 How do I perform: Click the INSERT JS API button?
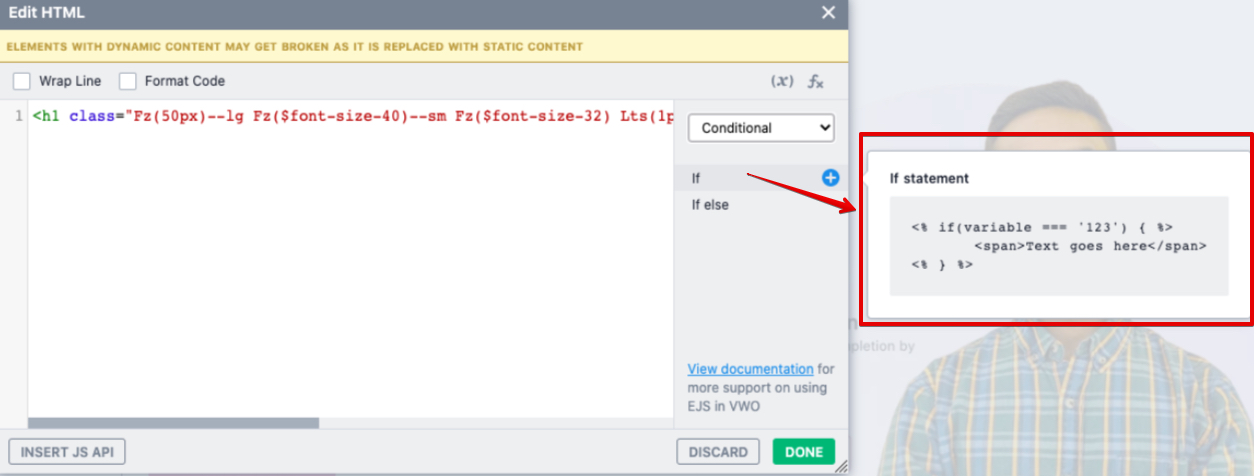[67, 452]
